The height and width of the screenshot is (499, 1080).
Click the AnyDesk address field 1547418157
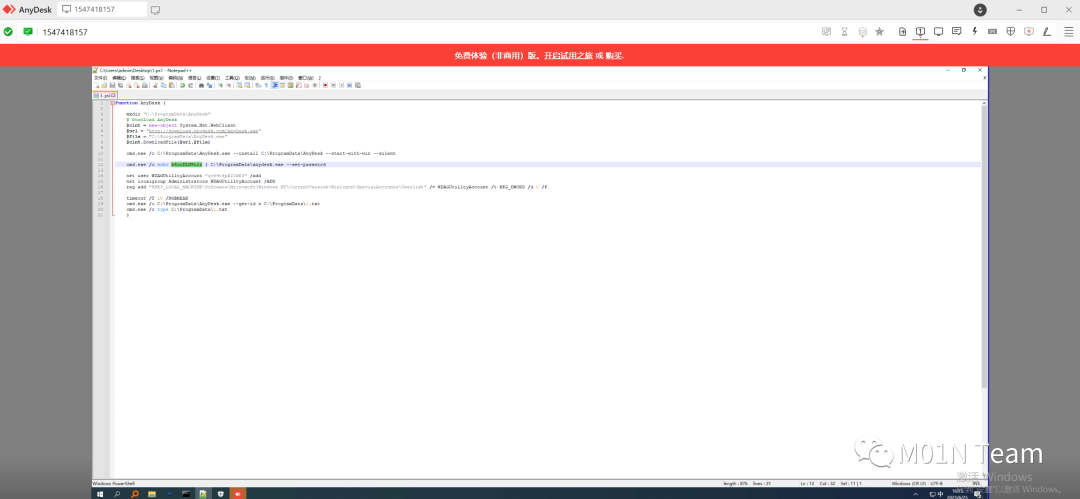point(65,32)
